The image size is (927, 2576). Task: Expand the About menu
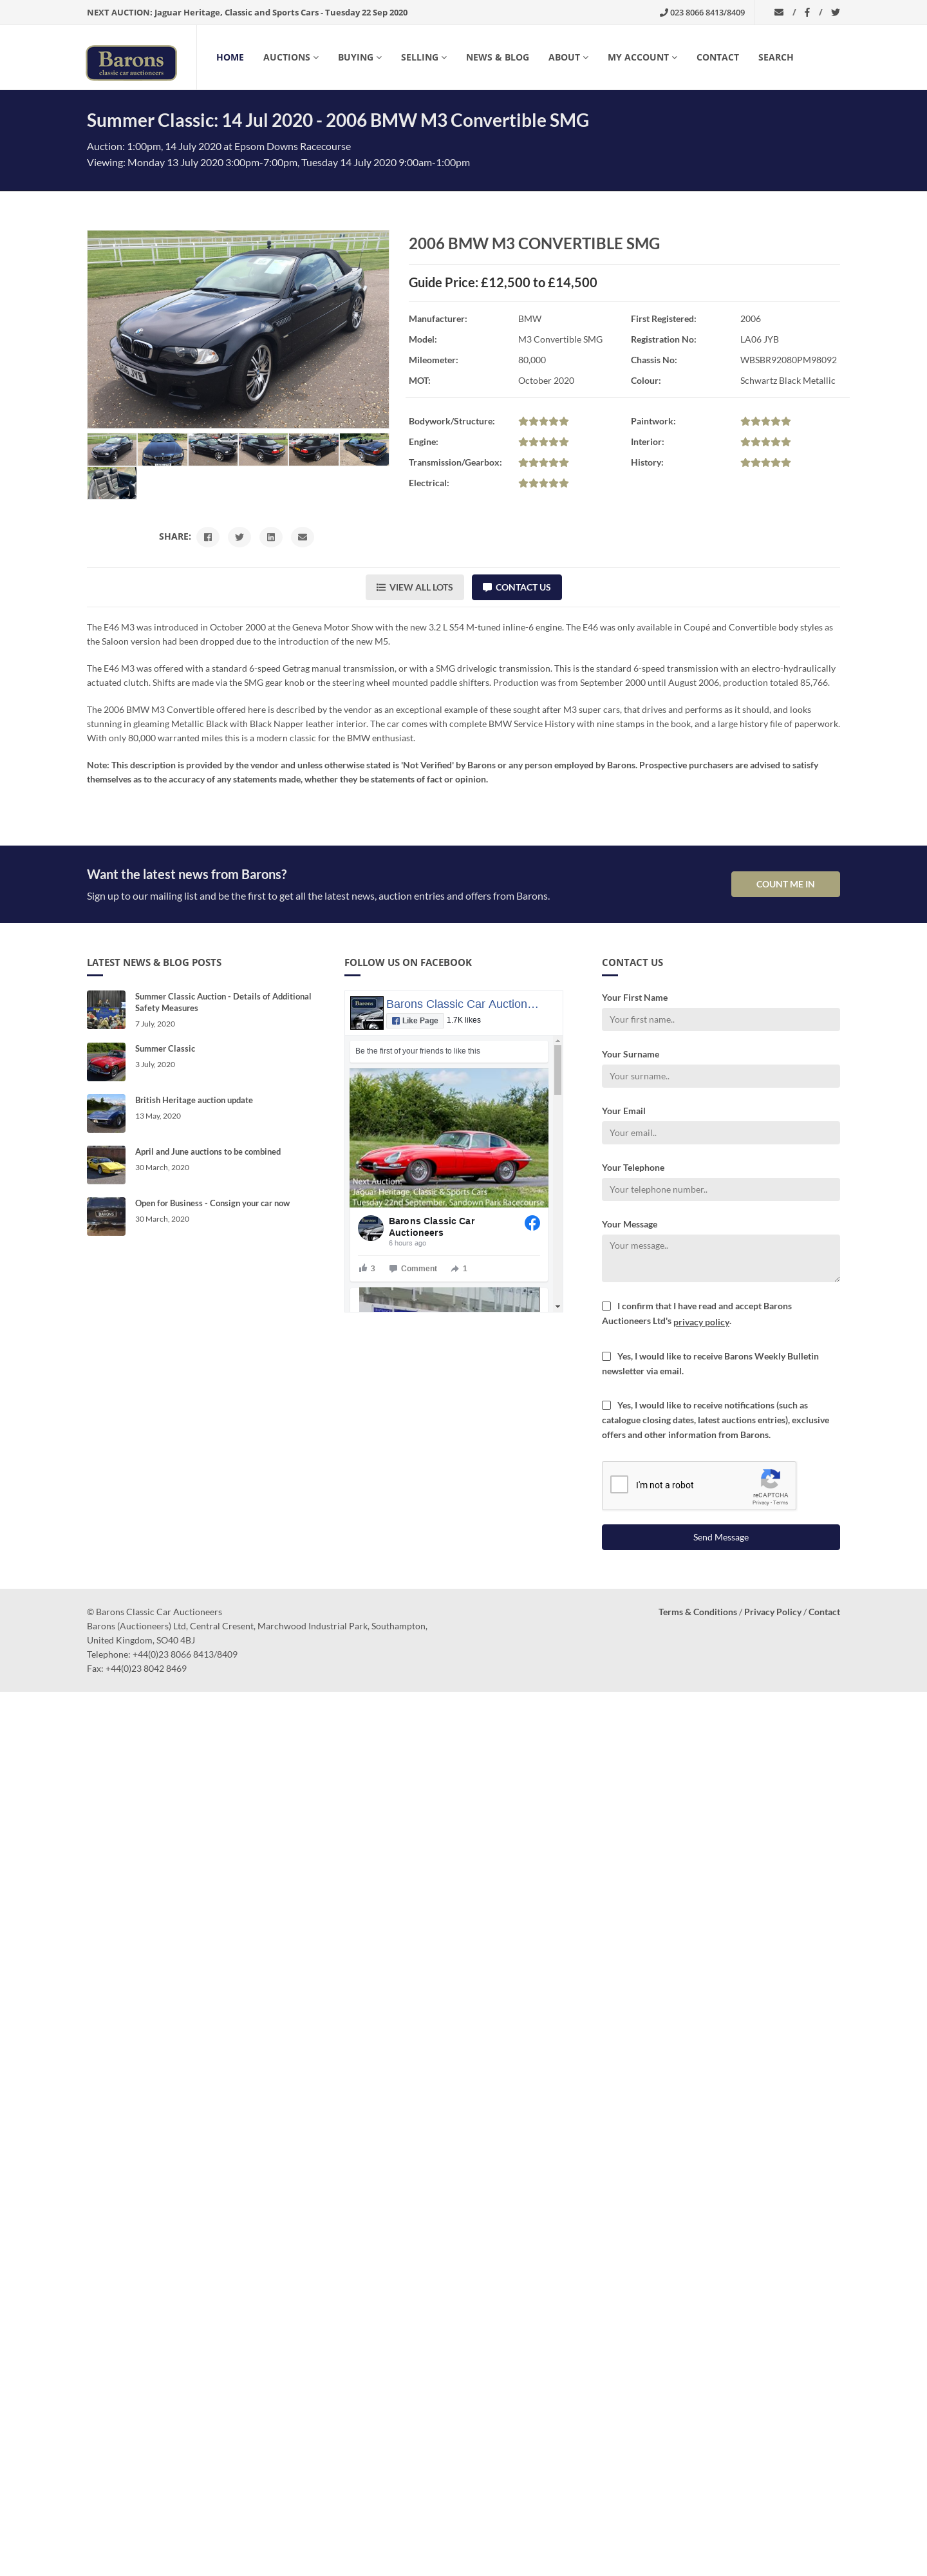tap(568, 57)
